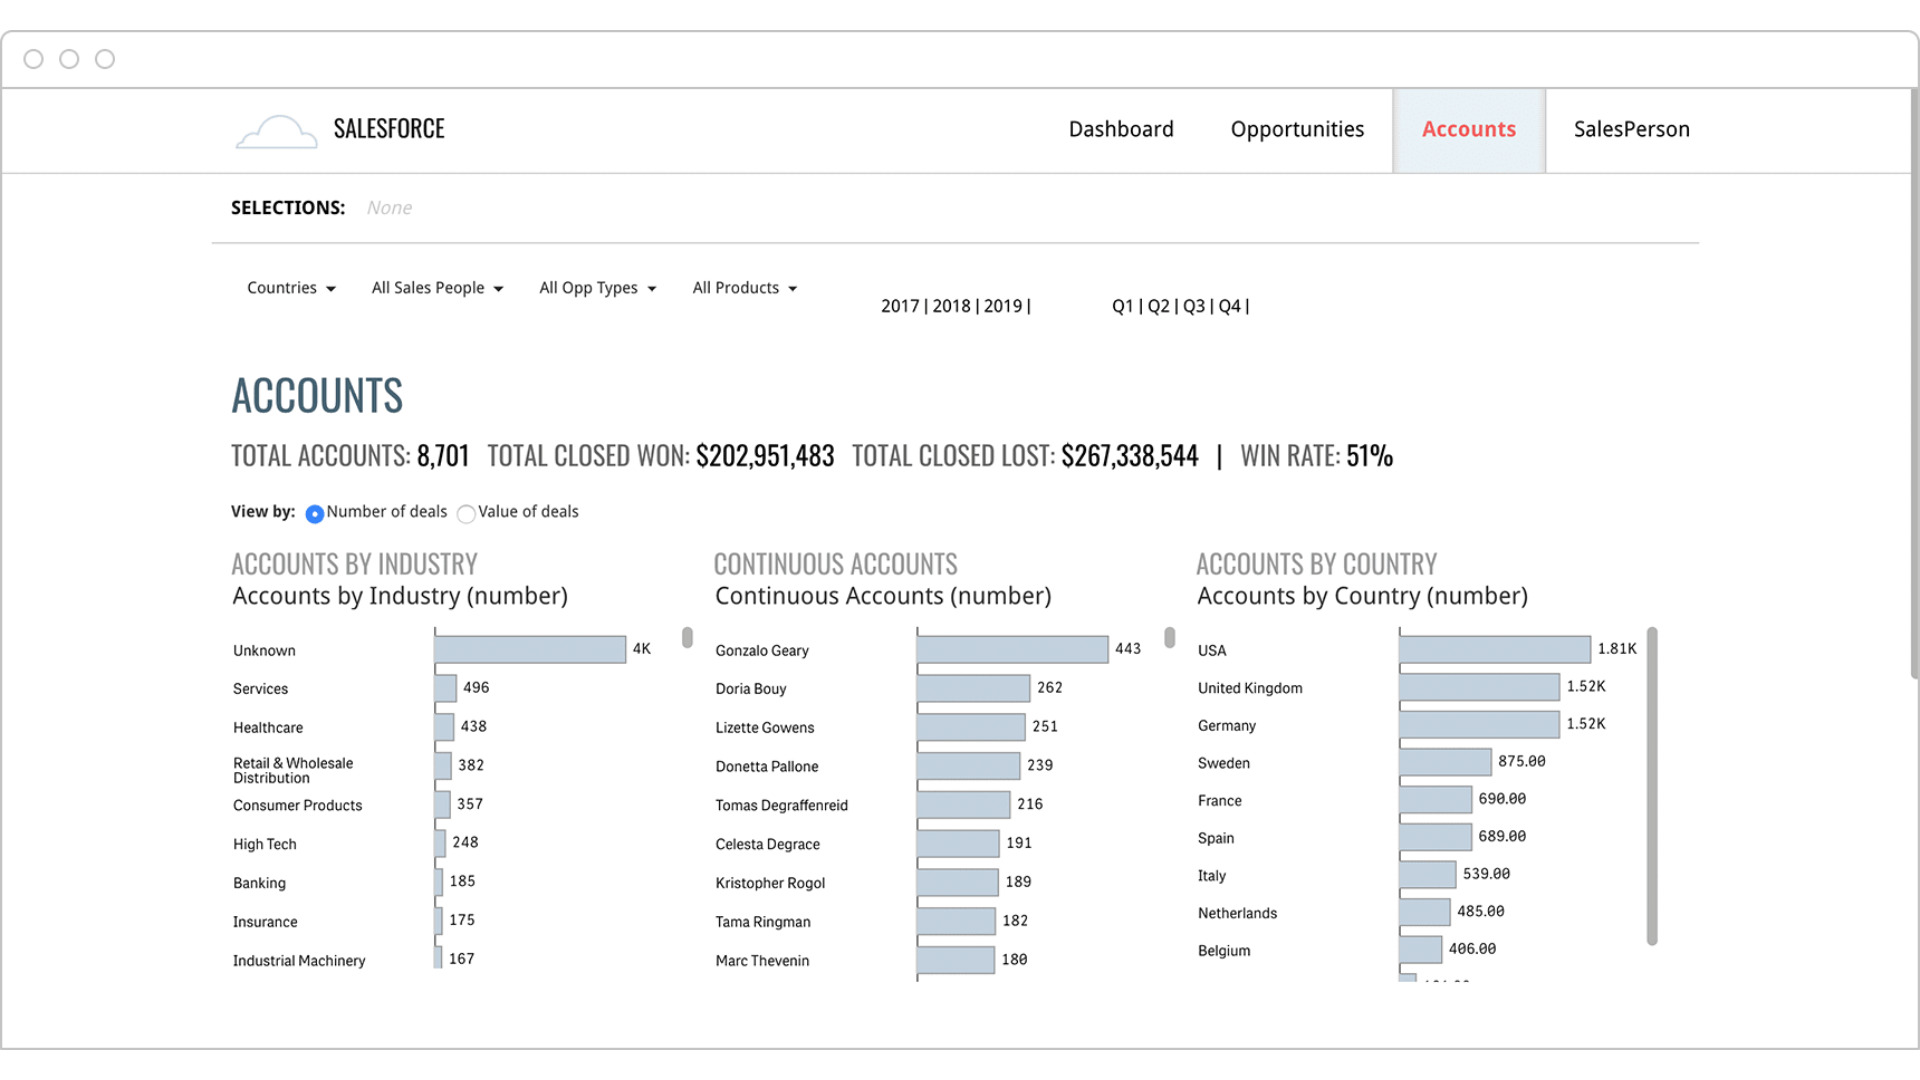
Task: Switch to the Dashboard tab
Action: click(1120, 130)
